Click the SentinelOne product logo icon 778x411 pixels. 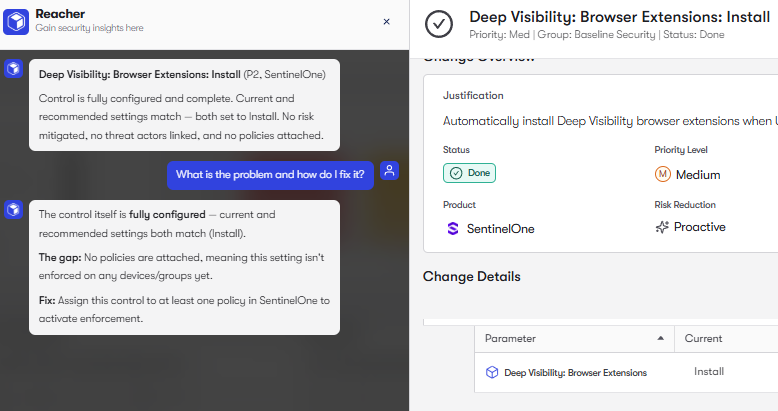click(x=453, y=228)
